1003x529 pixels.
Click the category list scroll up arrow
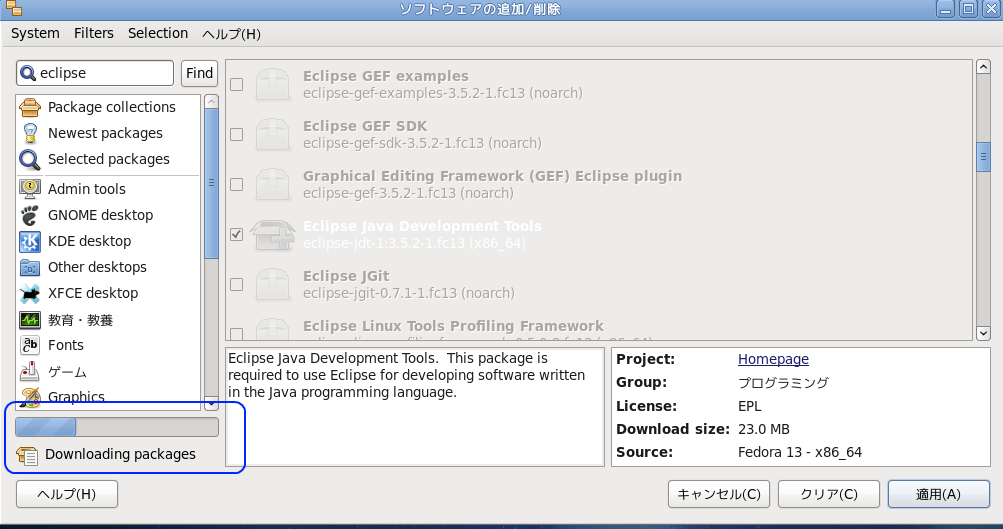[211, 102]
